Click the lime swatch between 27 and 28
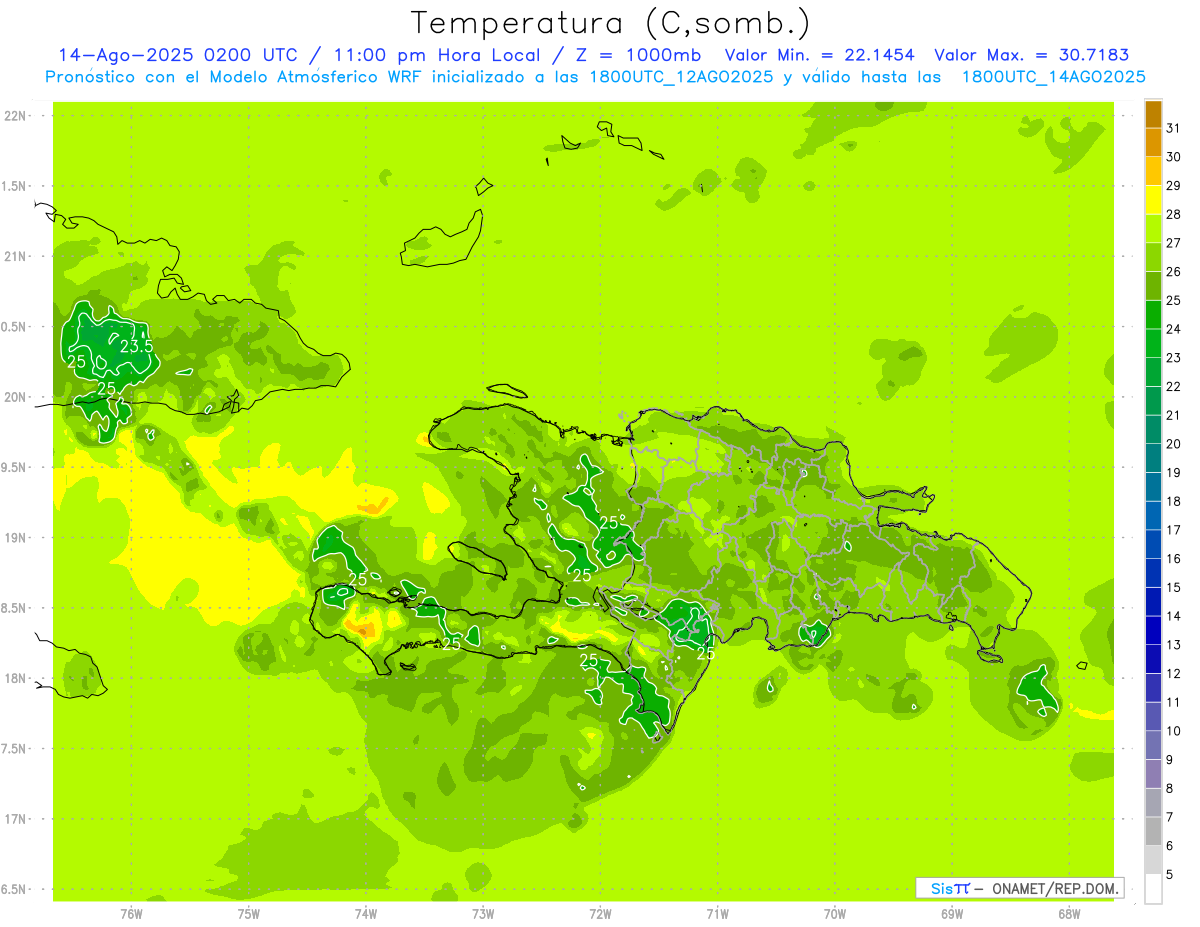The width and height of the screenshot is (1200, 927). pyautogui.click(x=1153, y=229)
